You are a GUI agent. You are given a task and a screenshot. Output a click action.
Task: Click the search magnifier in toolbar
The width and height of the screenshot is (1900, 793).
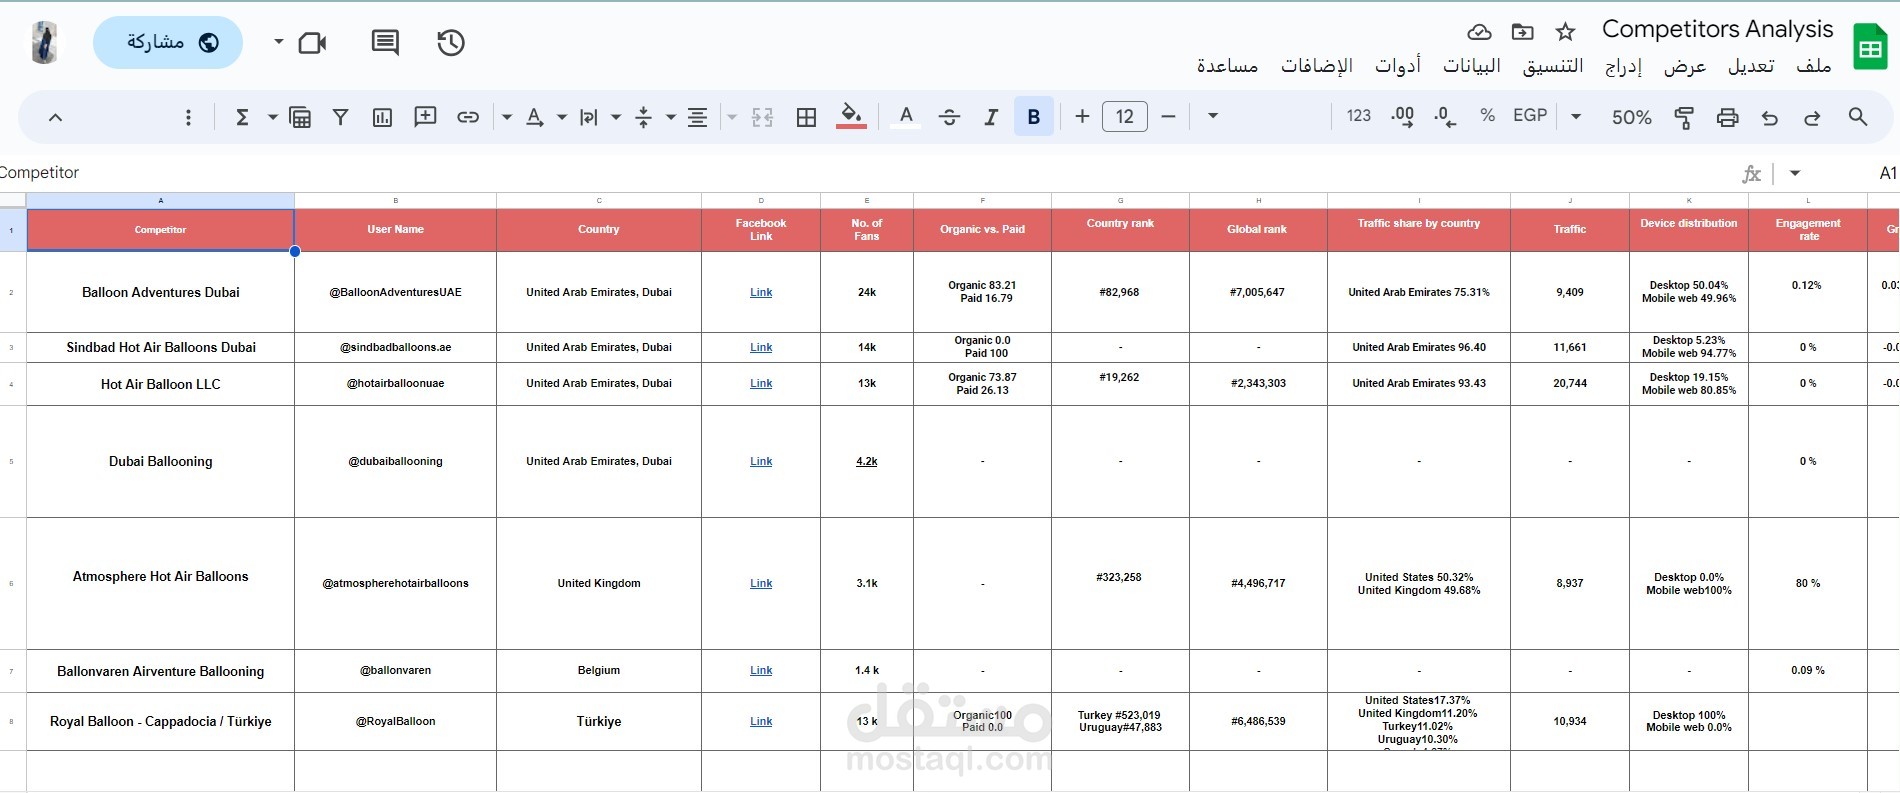(1858, 117)
